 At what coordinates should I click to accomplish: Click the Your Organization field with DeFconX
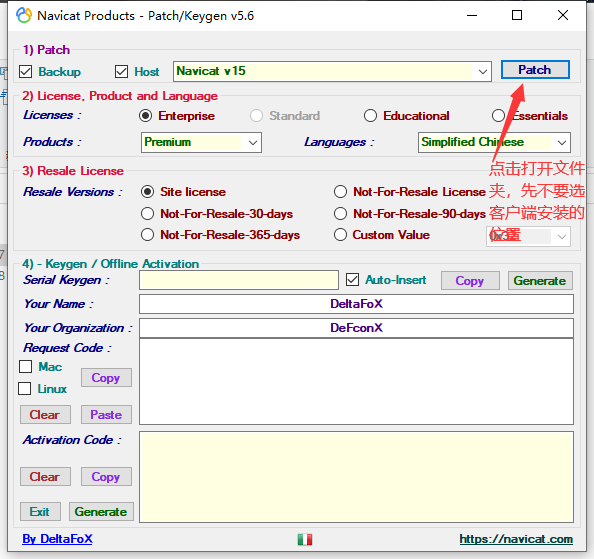tap(356, 328)
